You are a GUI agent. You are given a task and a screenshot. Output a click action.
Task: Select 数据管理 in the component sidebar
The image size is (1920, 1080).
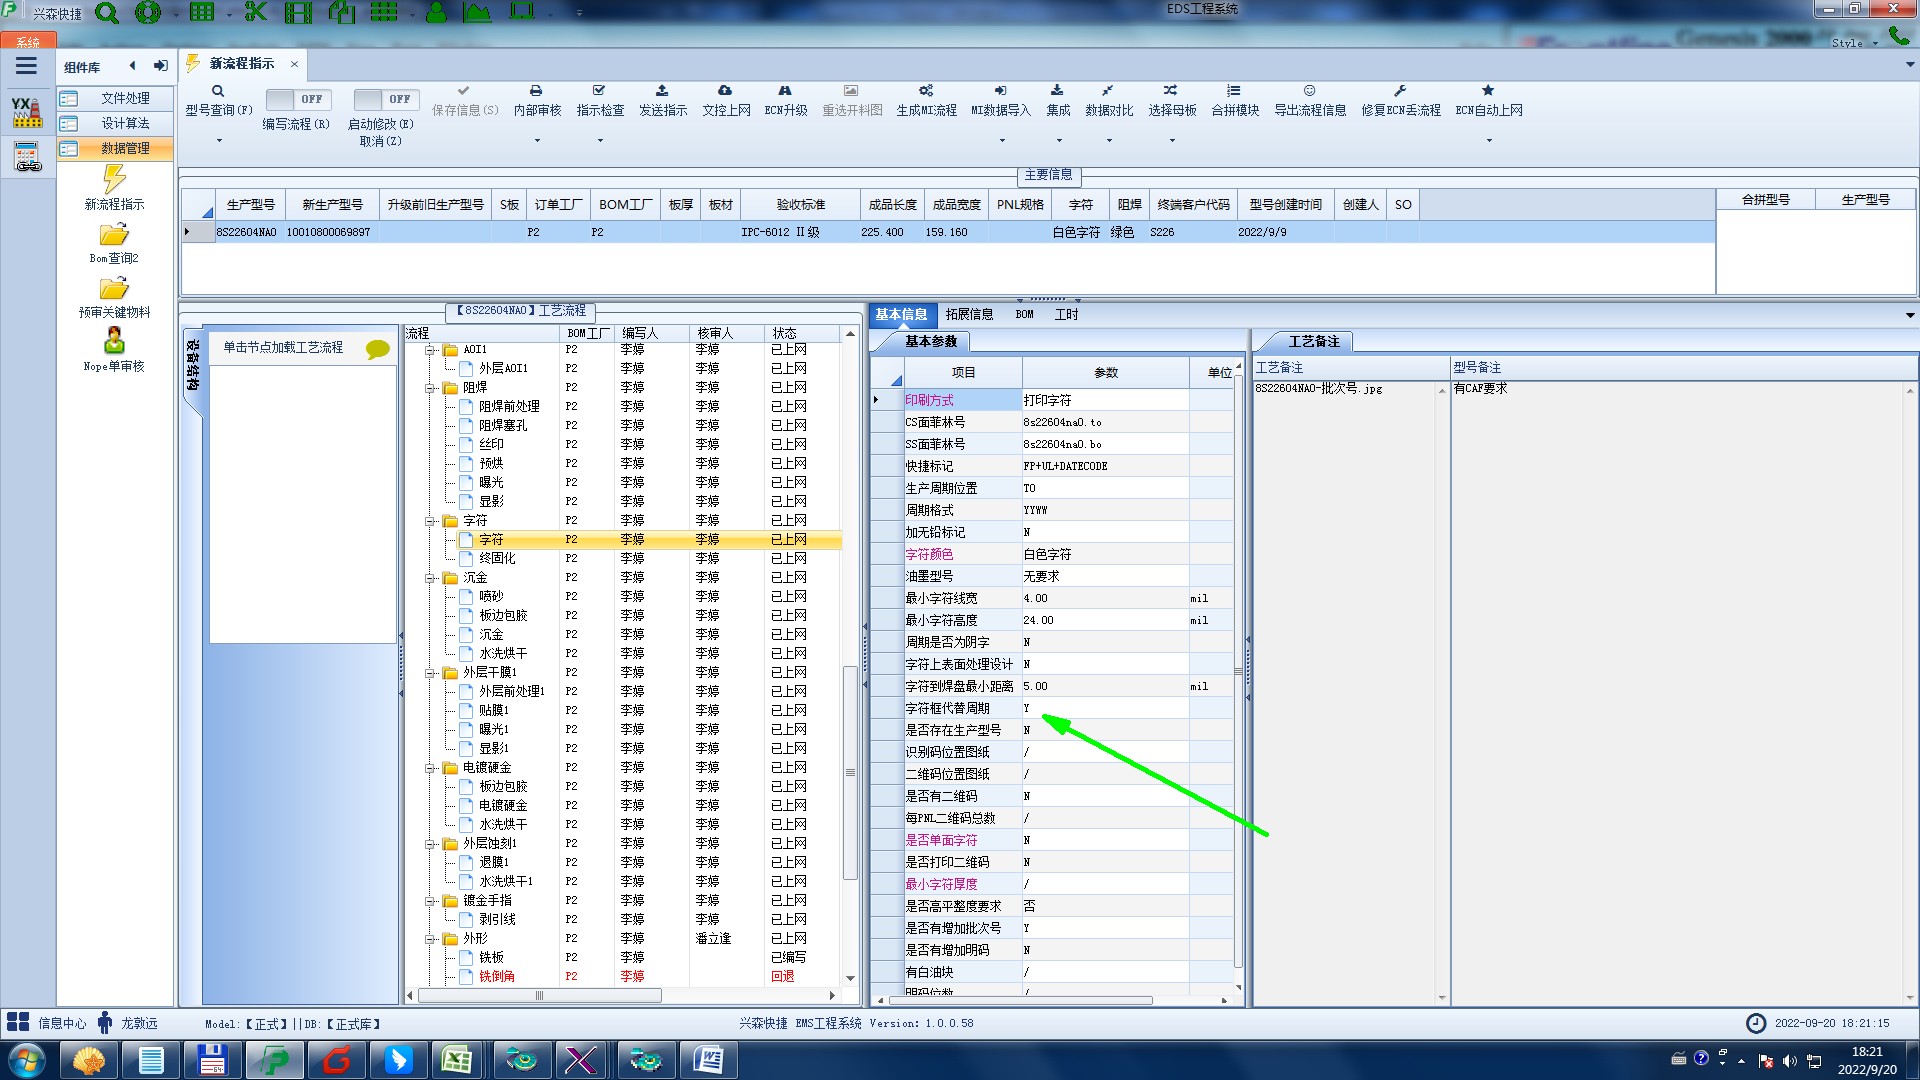125,148
